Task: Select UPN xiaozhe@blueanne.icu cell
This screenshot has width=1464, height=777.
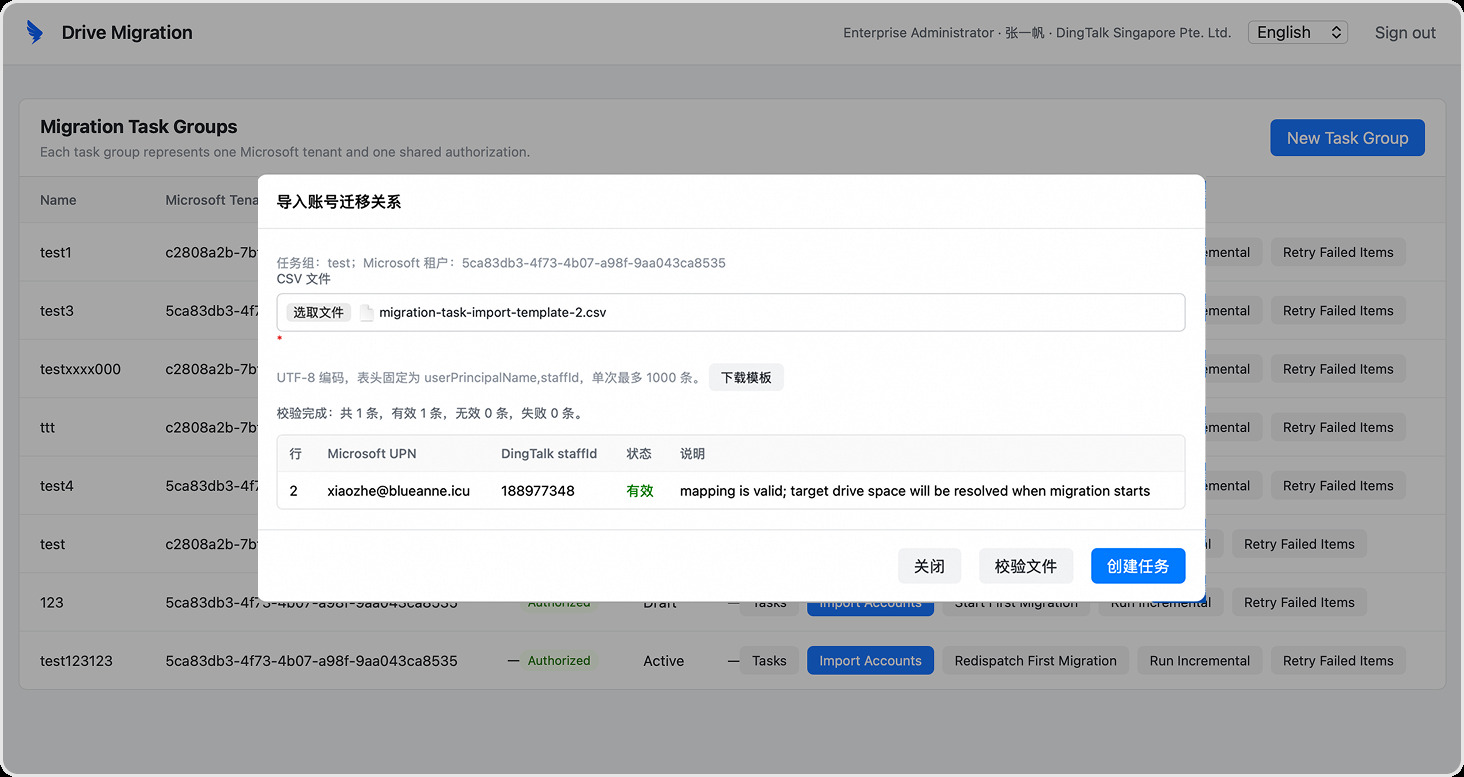Action: click(398, 491)
